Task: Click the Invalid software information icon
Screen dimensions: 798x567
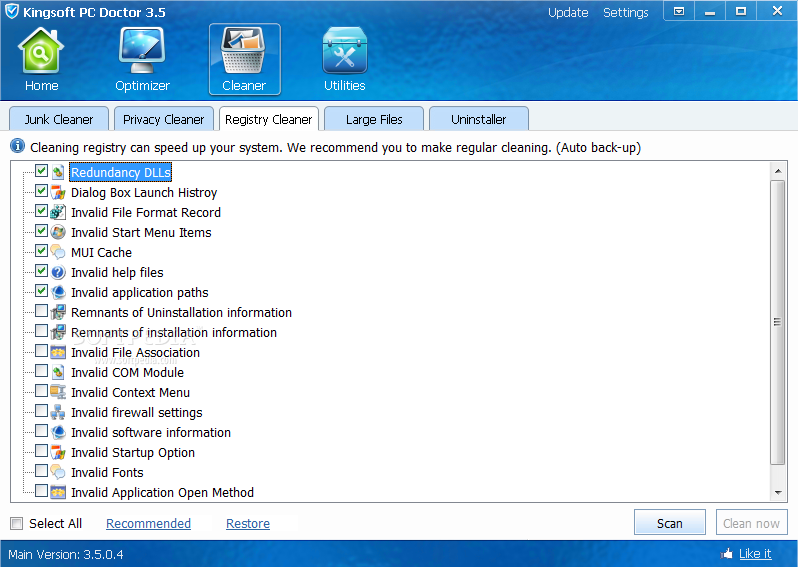Action: pos(58,432)
